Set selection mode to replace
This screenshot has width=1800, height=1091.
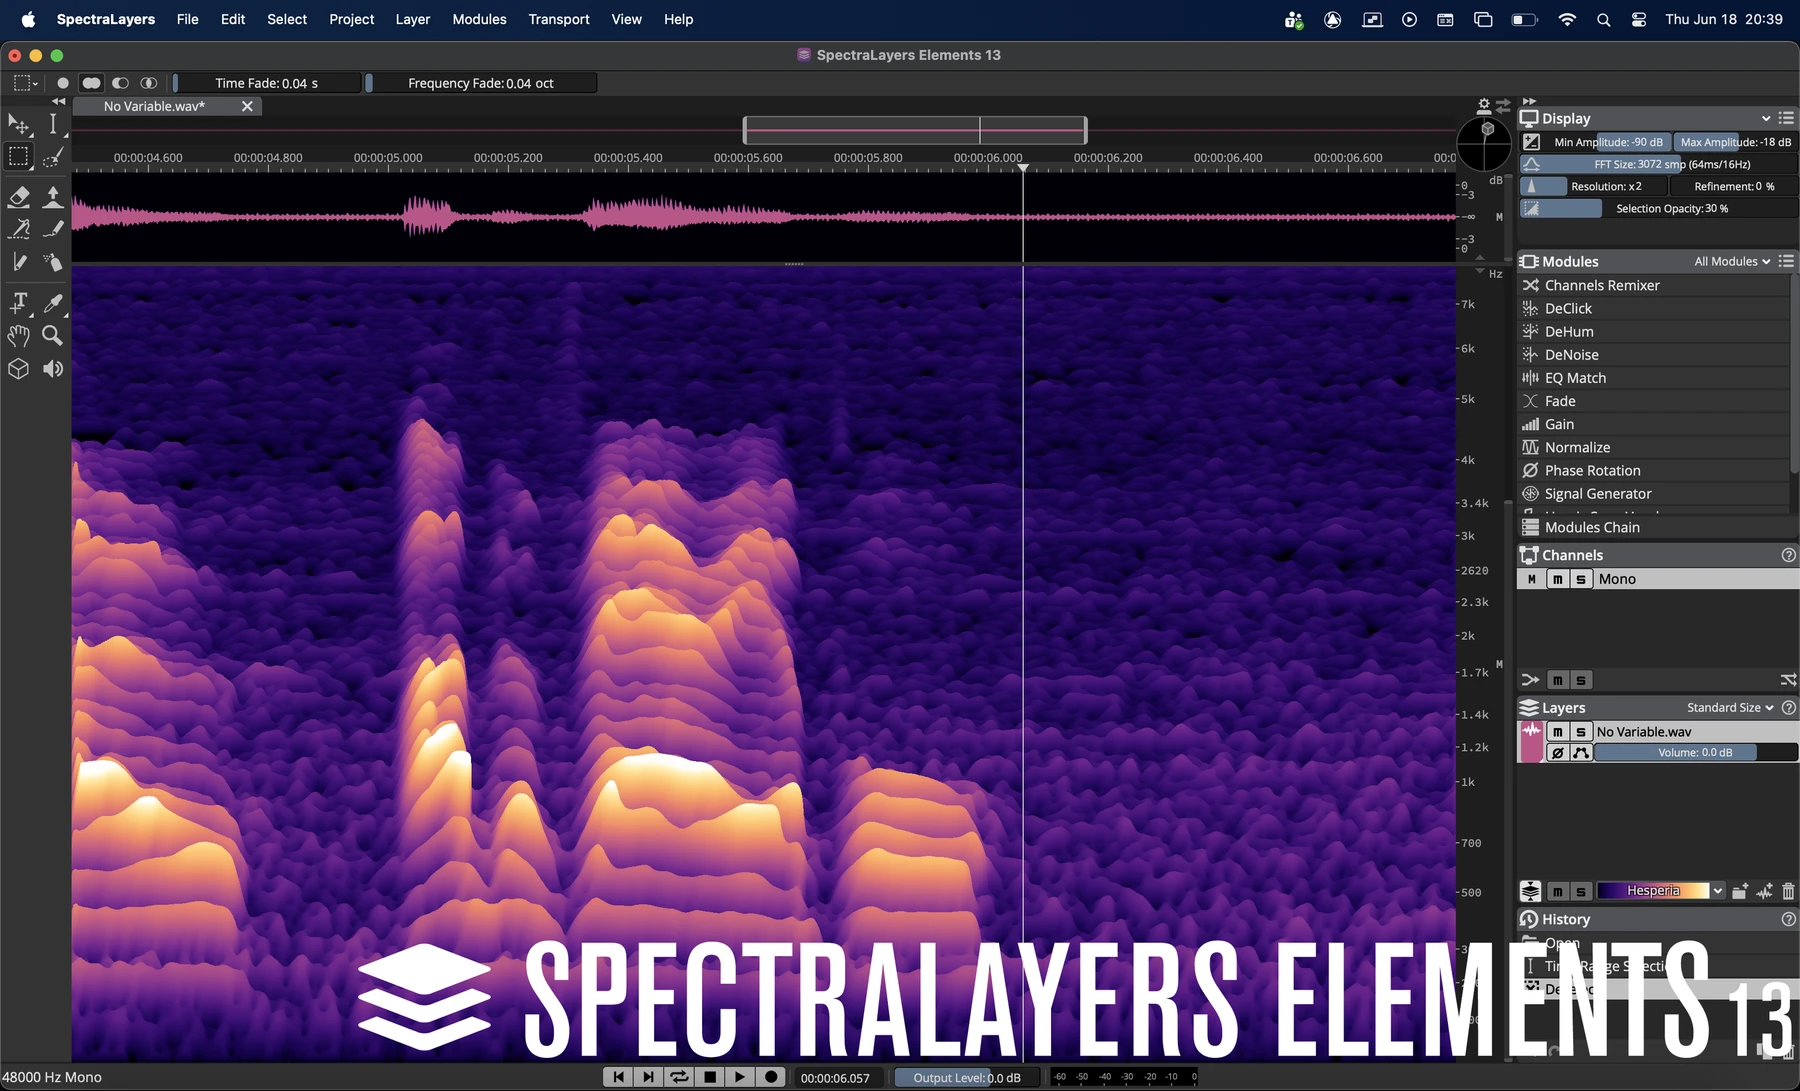[x=63, y=83]
